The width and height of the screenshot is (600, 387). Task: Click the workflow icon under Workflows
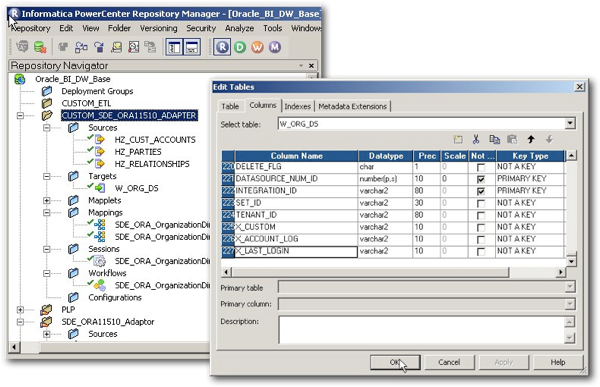click(x=99, y=285)
